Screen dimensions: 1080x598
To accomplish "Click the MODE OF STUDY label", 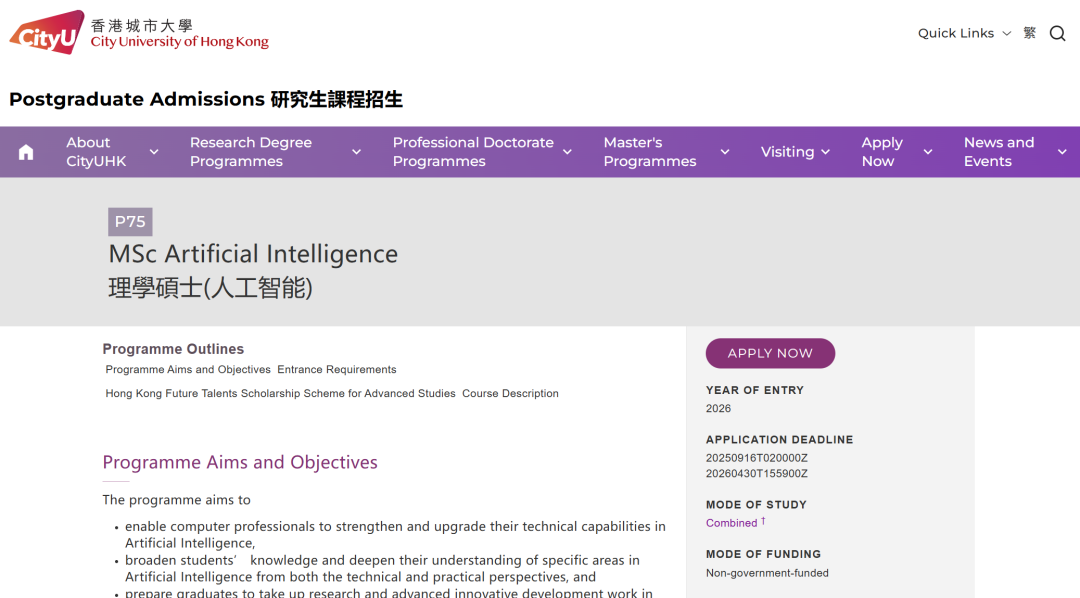I will [x=756, y=505].
